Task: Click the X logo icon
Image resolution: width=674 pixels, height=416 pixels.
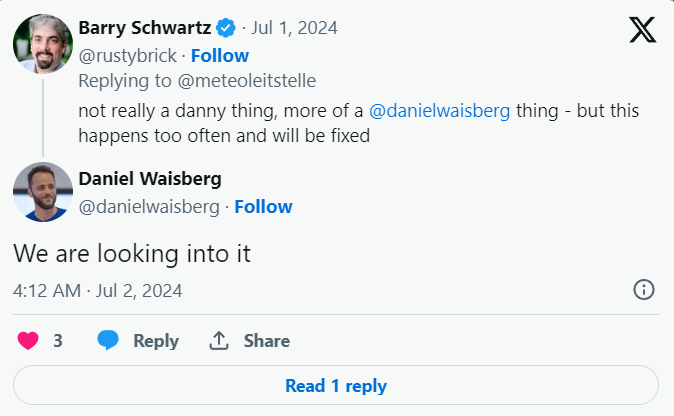Action: point(643,30)
